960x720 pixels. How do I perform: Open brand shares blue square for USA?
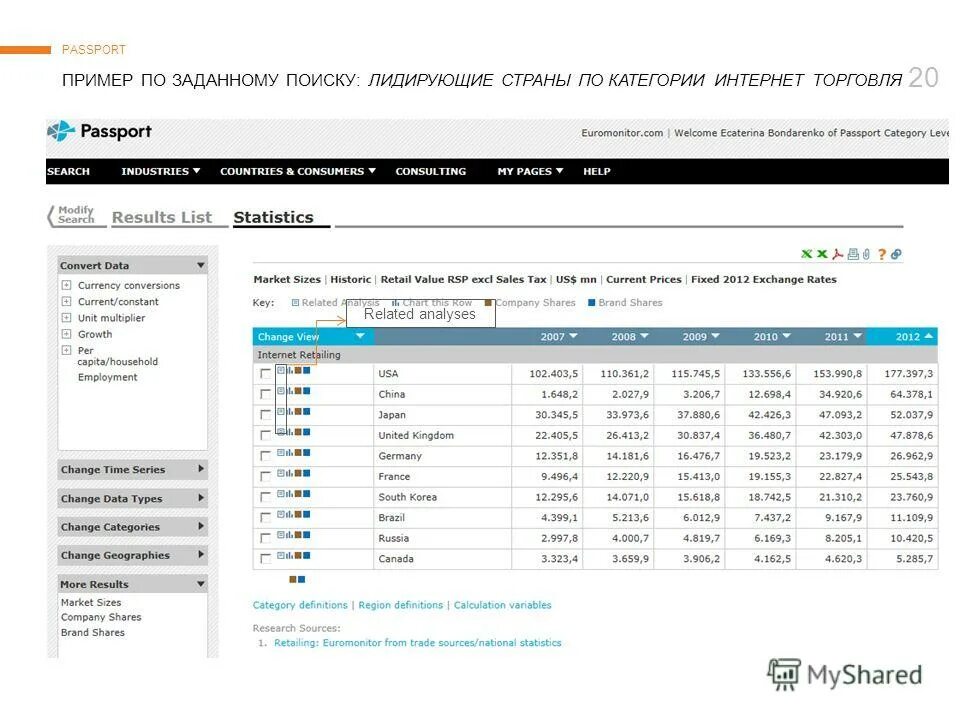(307, 370)
